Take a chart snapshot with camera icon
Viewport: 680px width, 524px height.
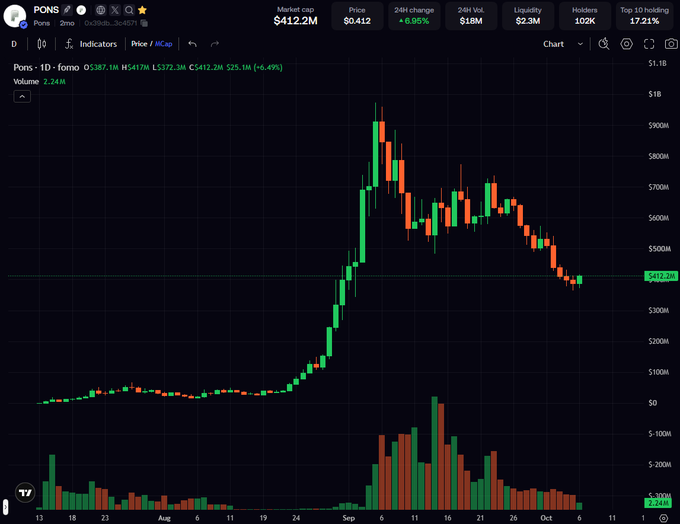(671, 44)
